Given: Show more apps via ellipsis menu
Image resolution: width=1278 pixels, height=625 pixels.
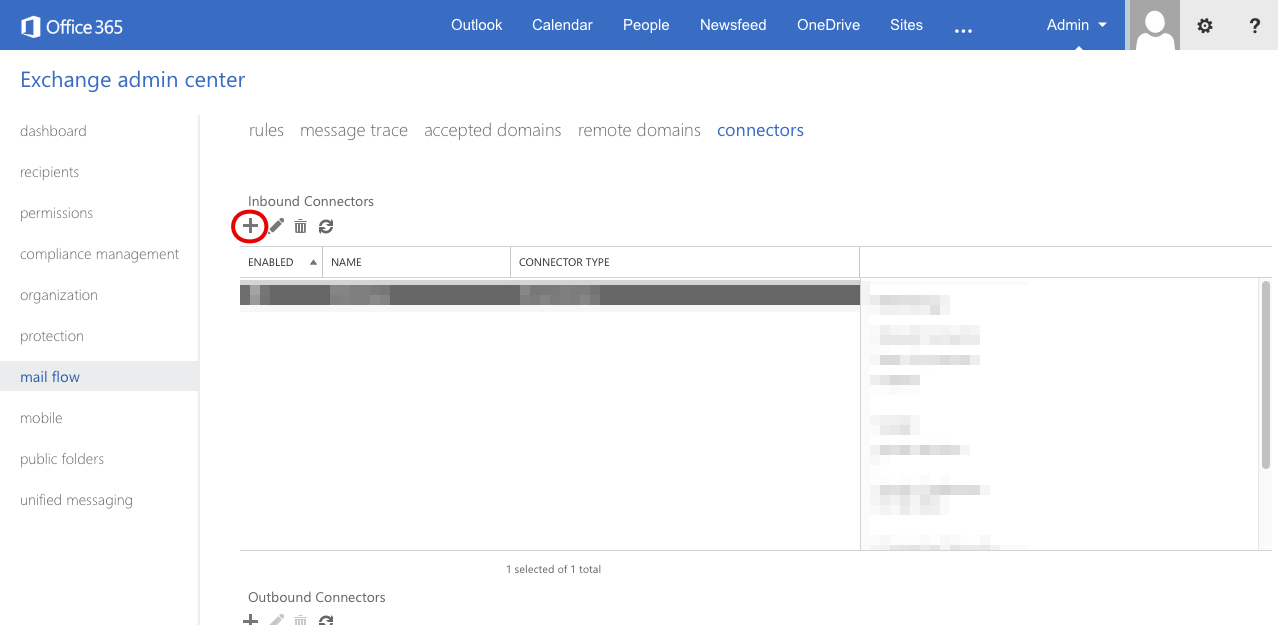Looking at the screenshot, I should [963, 28].
